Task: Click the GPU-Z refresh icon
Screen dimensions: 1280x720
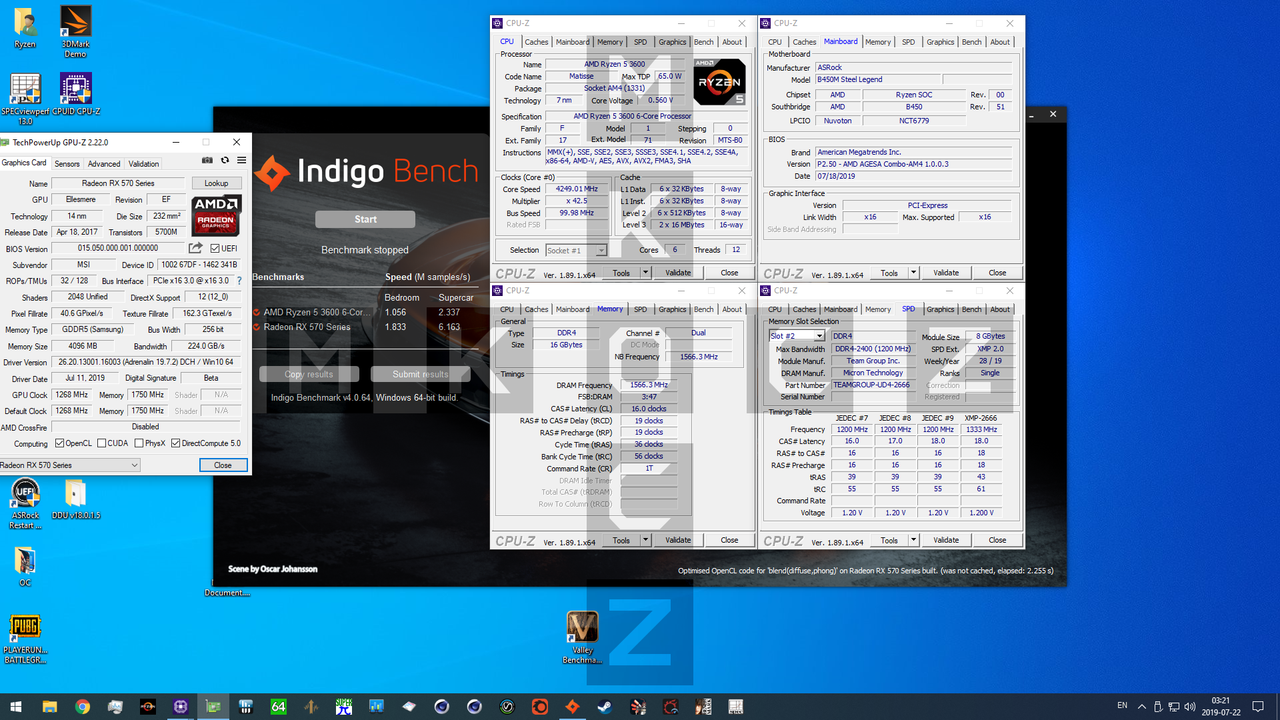Action: coord(224,160)
